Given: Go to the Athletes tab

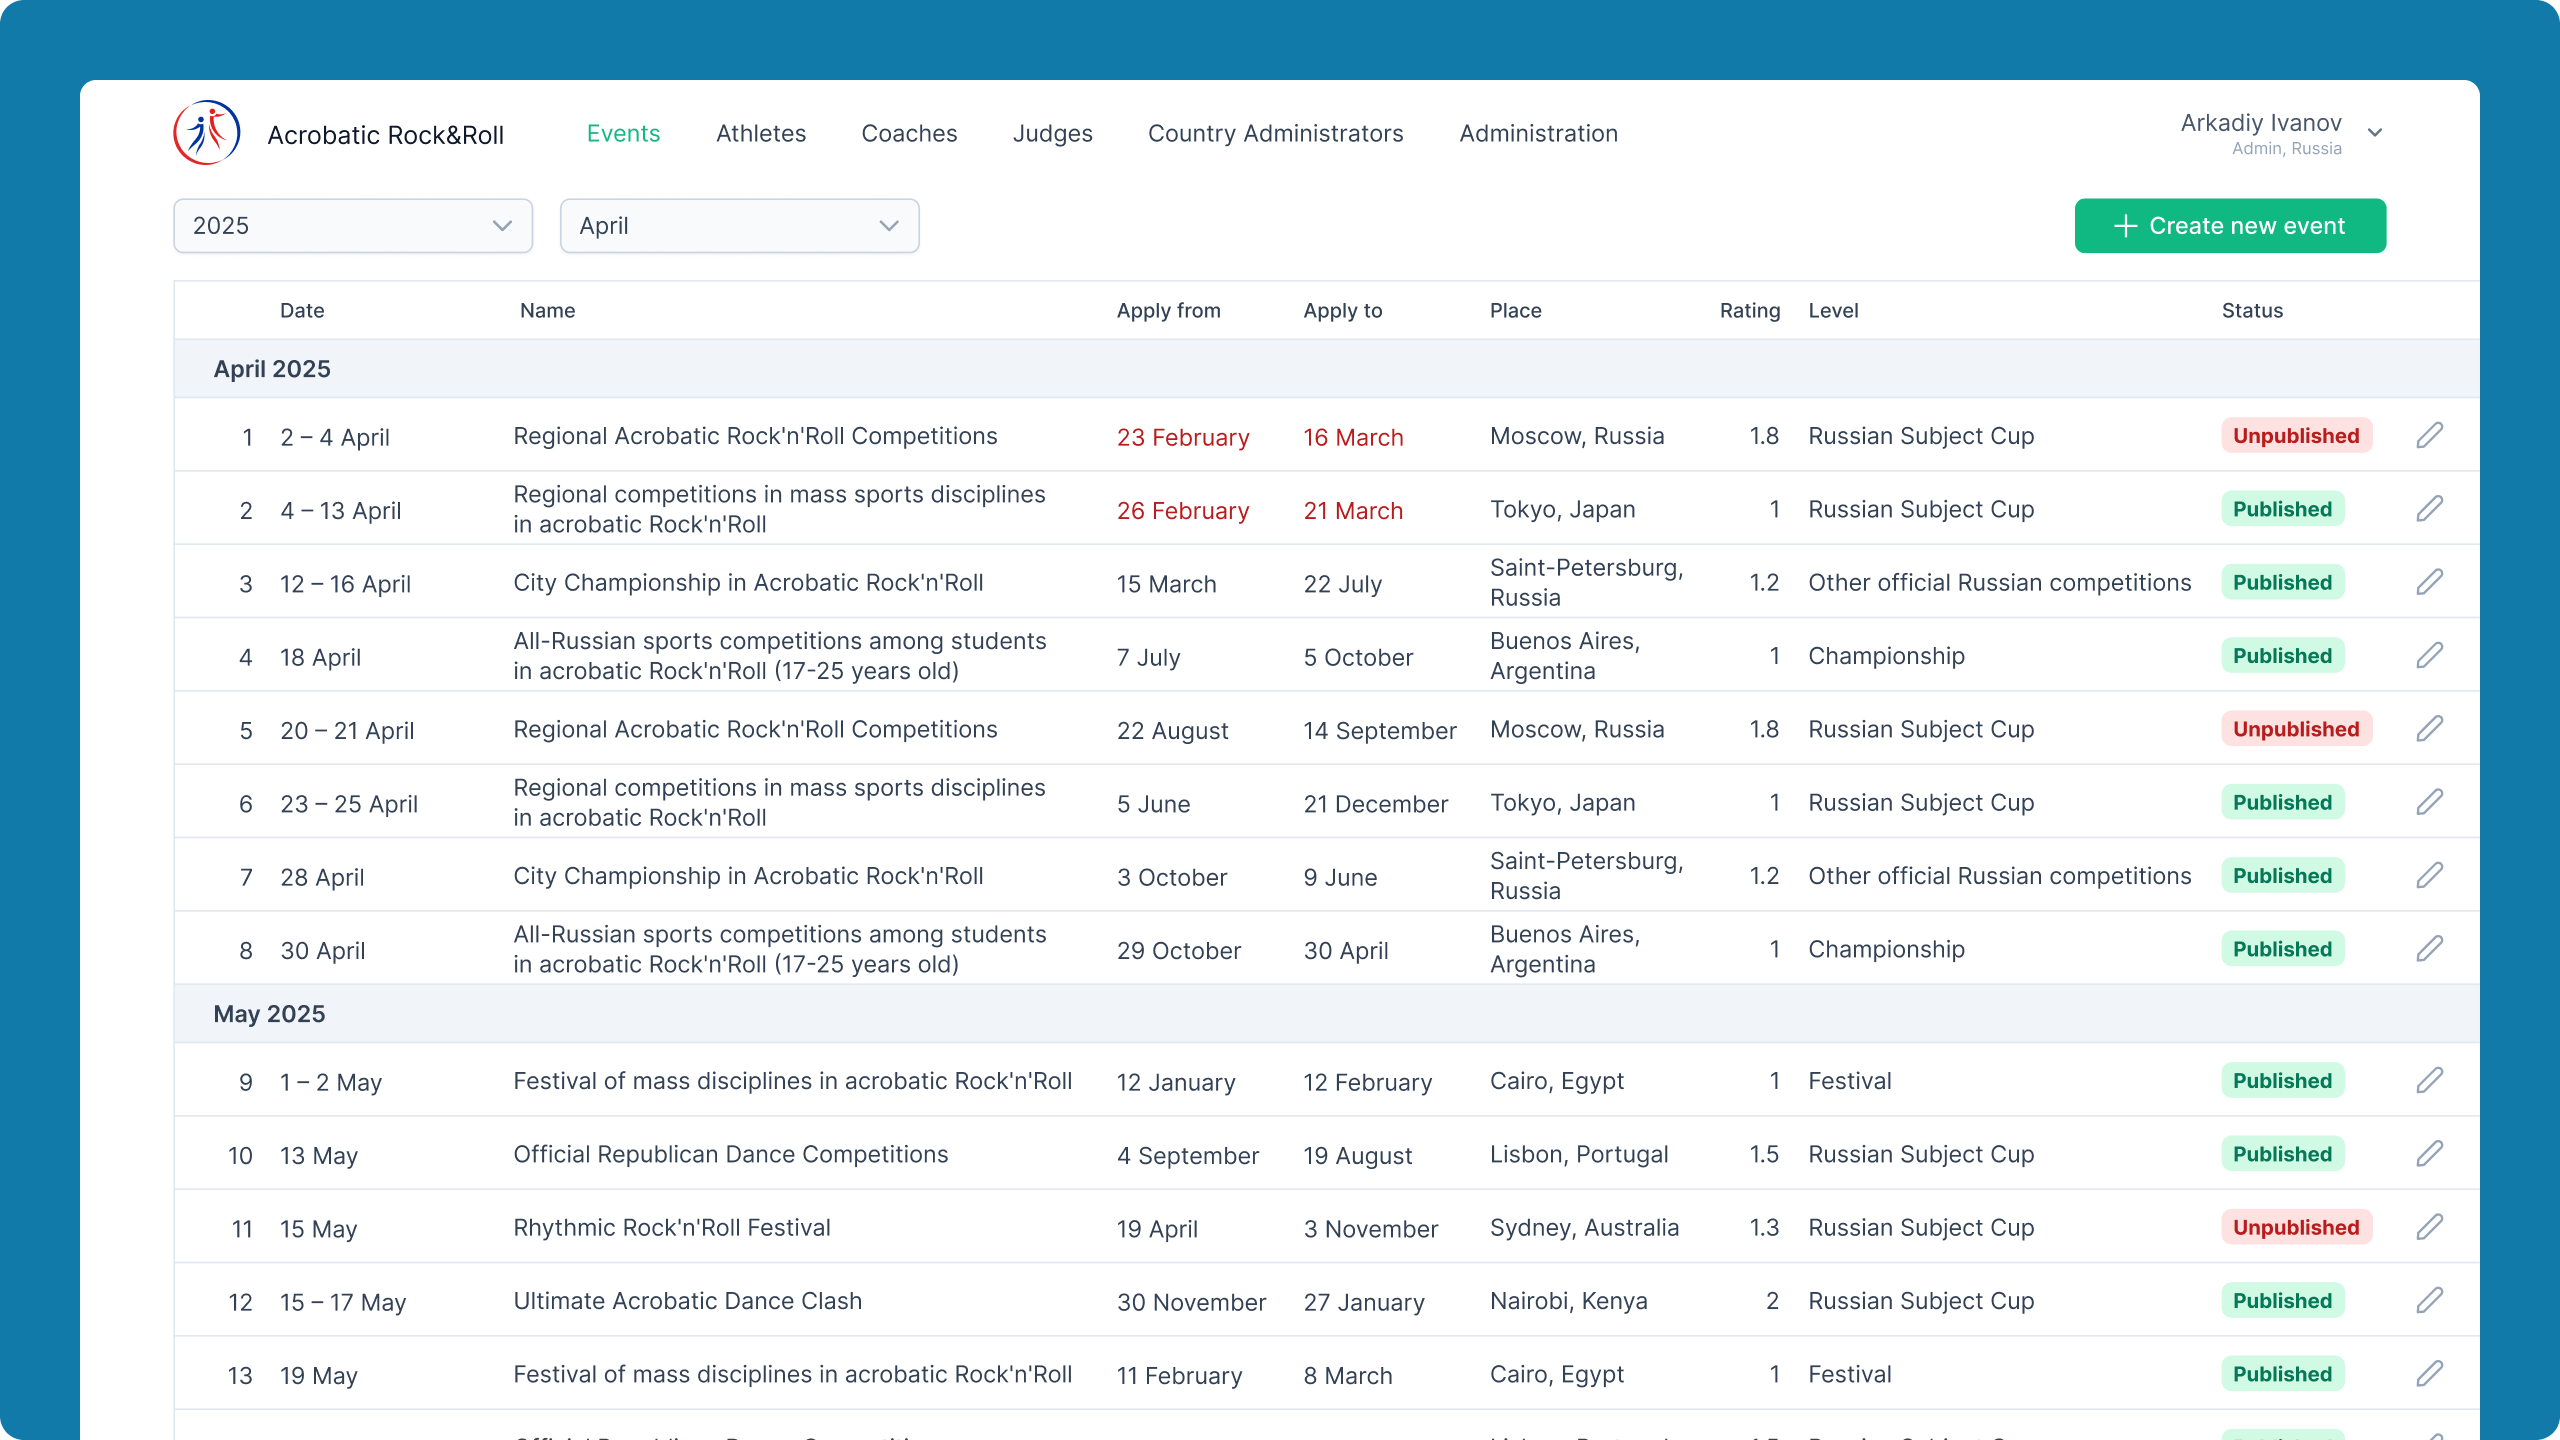Looking at the screenshot, I should [761, 134].
